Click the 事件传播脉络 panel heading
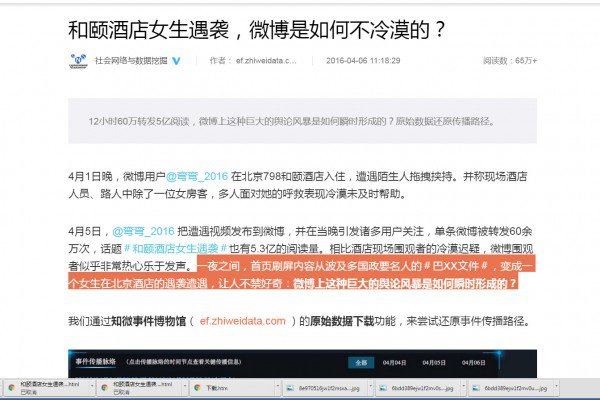The width and height of the screenshot is (600, 400). [x=96, y=362]
